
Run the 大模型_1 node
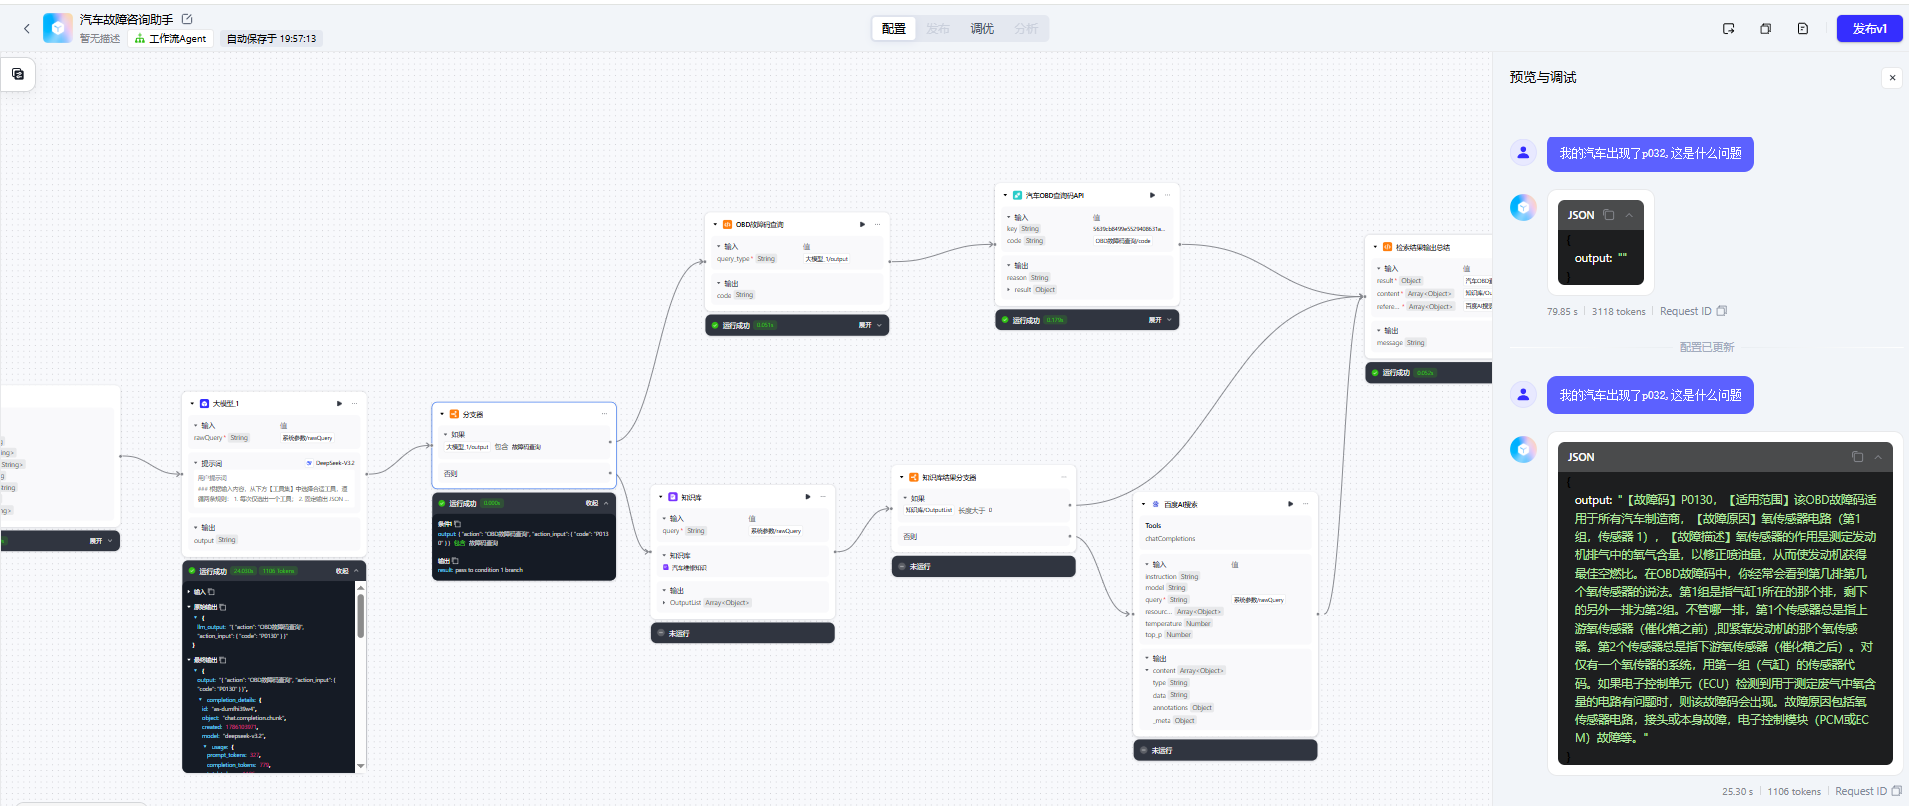[x=340, y=404]
